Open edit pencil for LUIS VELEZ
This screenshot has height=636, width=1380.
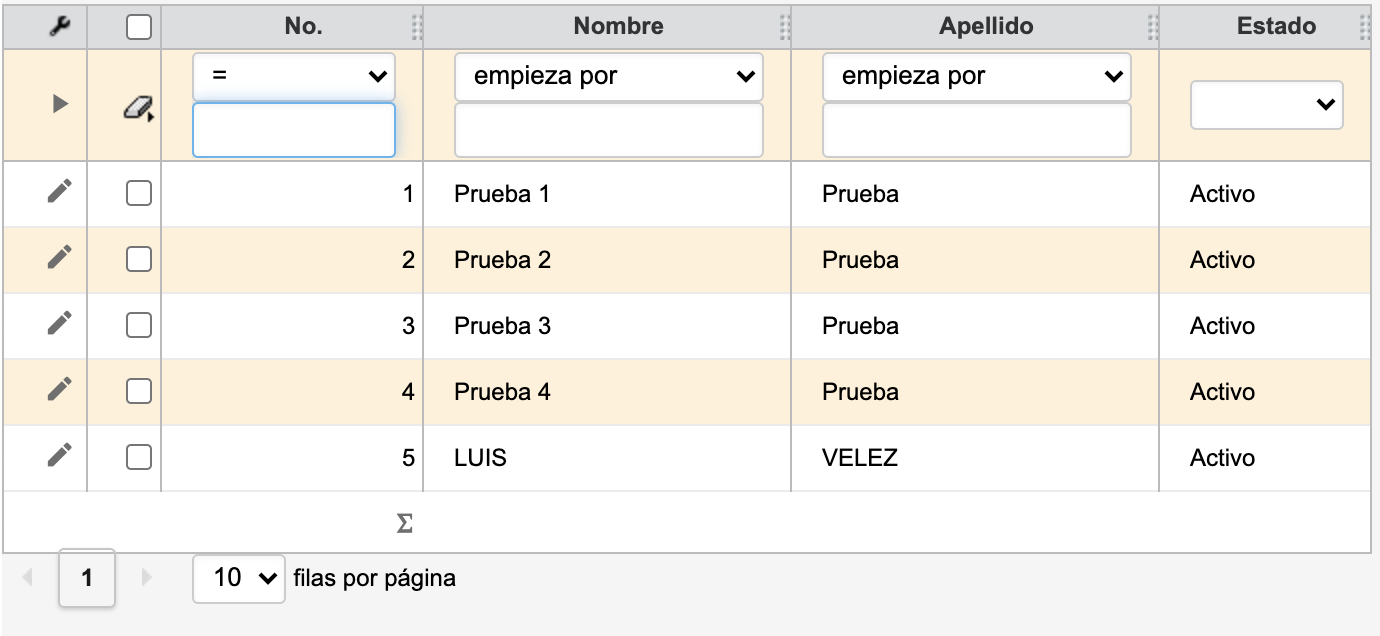click(59, 456)
